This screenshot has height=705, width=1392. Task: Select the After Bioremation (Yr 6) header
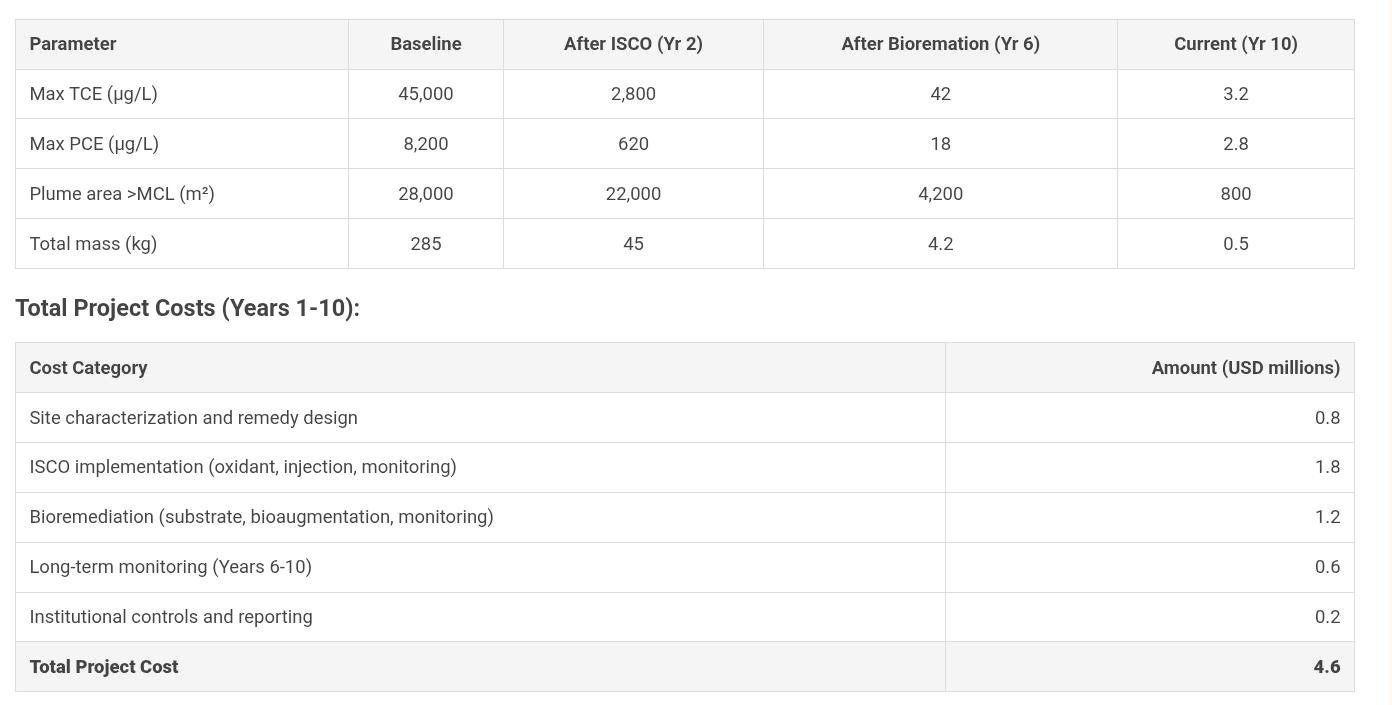click(x=940, y=44)
